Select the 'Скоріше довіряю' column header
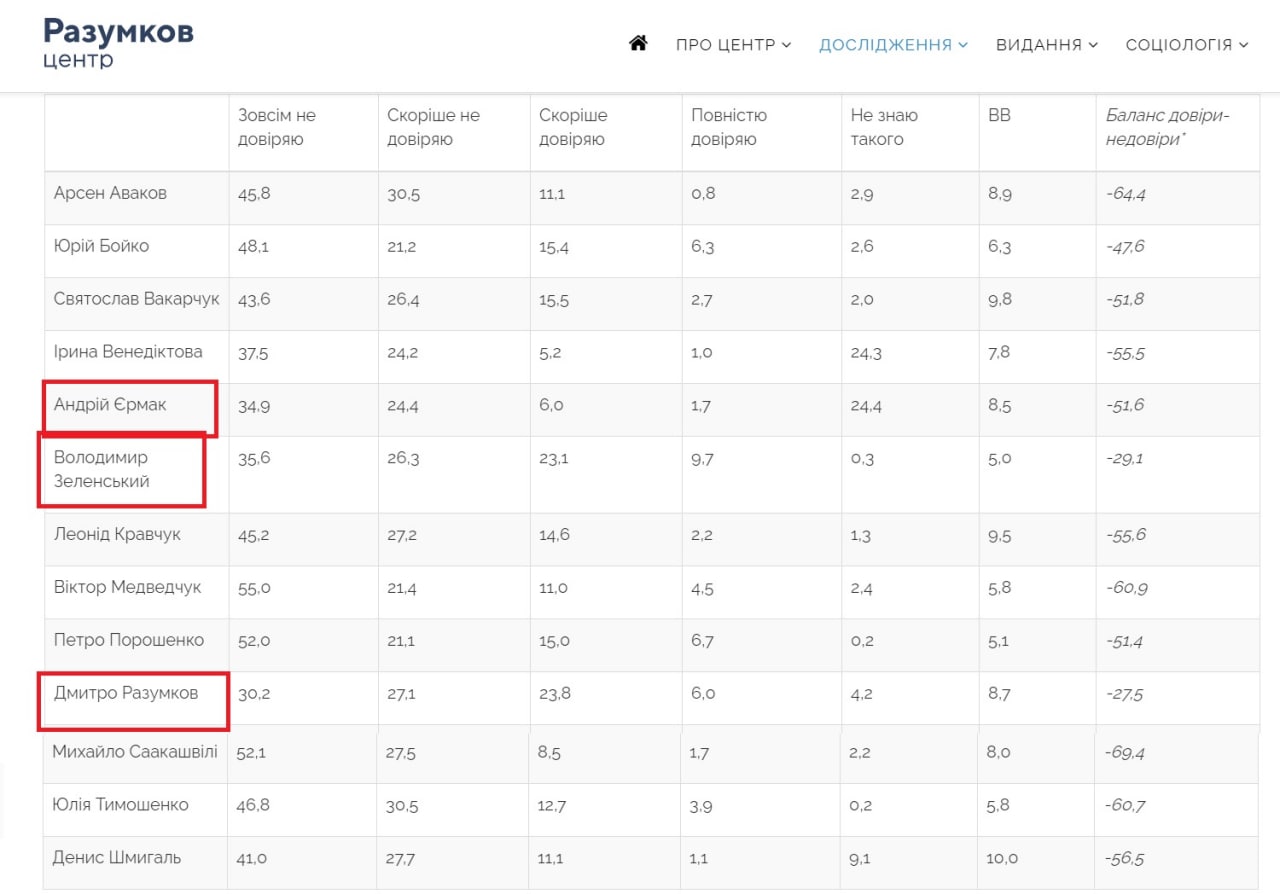The height and width of the screenshot is (894, 1280). click(573, 127)
